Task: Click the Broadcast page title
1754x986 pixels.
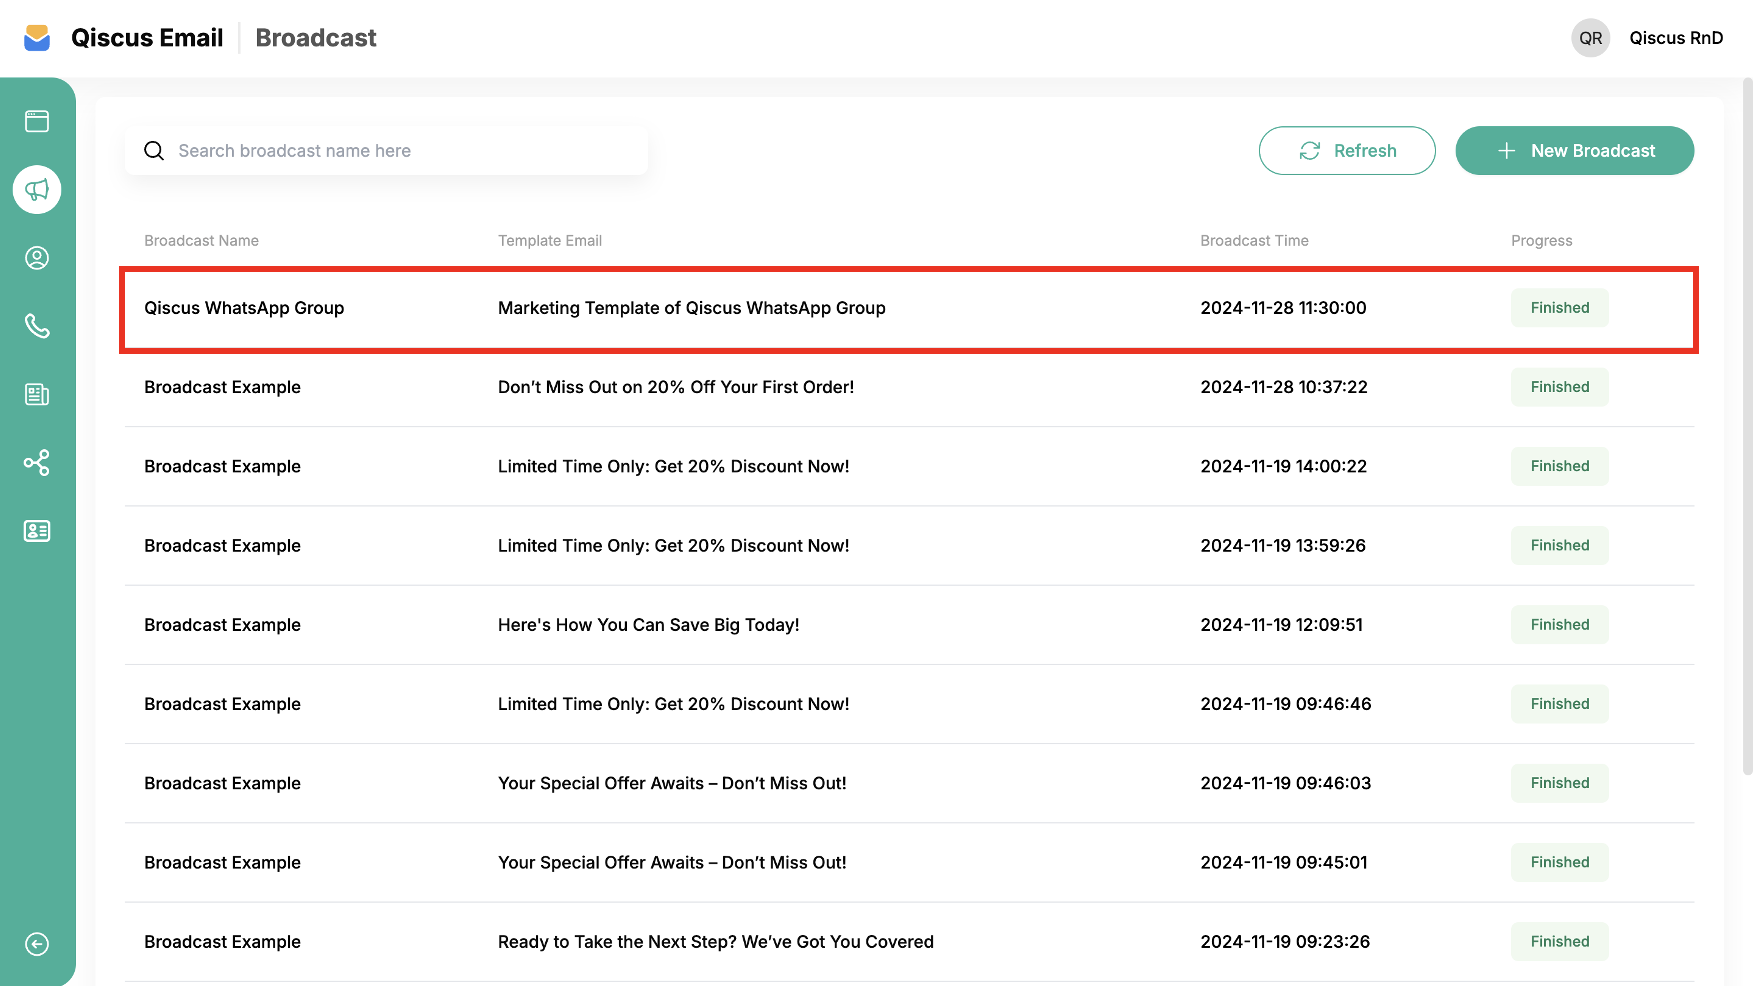Action: pos(316,38)
